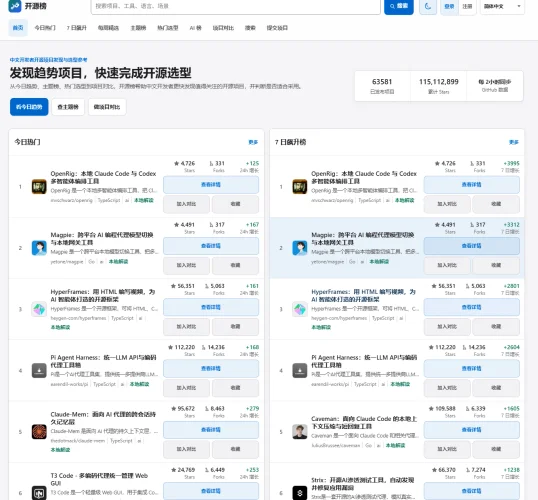The image size is (538, 500).
Task: Click the 查主题榜 hero button
Action: pyautogui.click(x=68, y=107)
